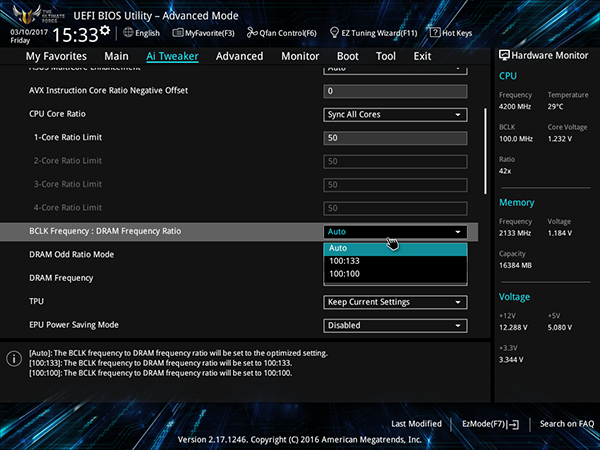Viewport: 600px width, 450px height.
Task: Open Qfan Control fan icon
Action: pyautogui.click(x=252, y=33)
